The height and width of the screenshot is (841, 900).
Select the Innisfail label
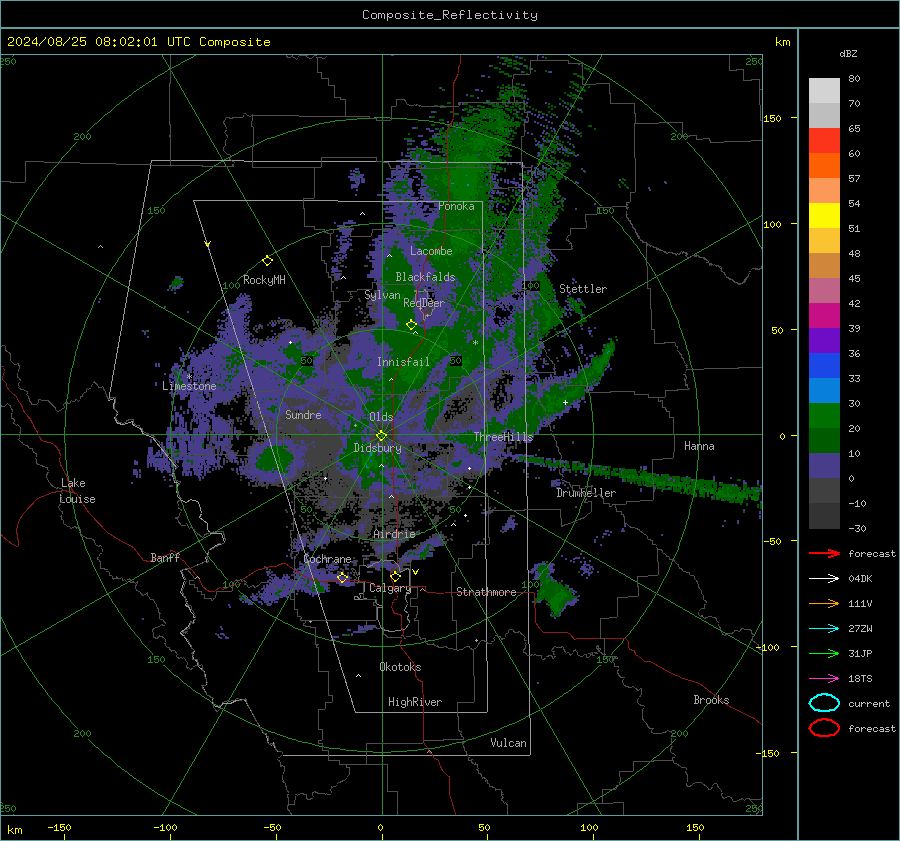coord(403,362)
